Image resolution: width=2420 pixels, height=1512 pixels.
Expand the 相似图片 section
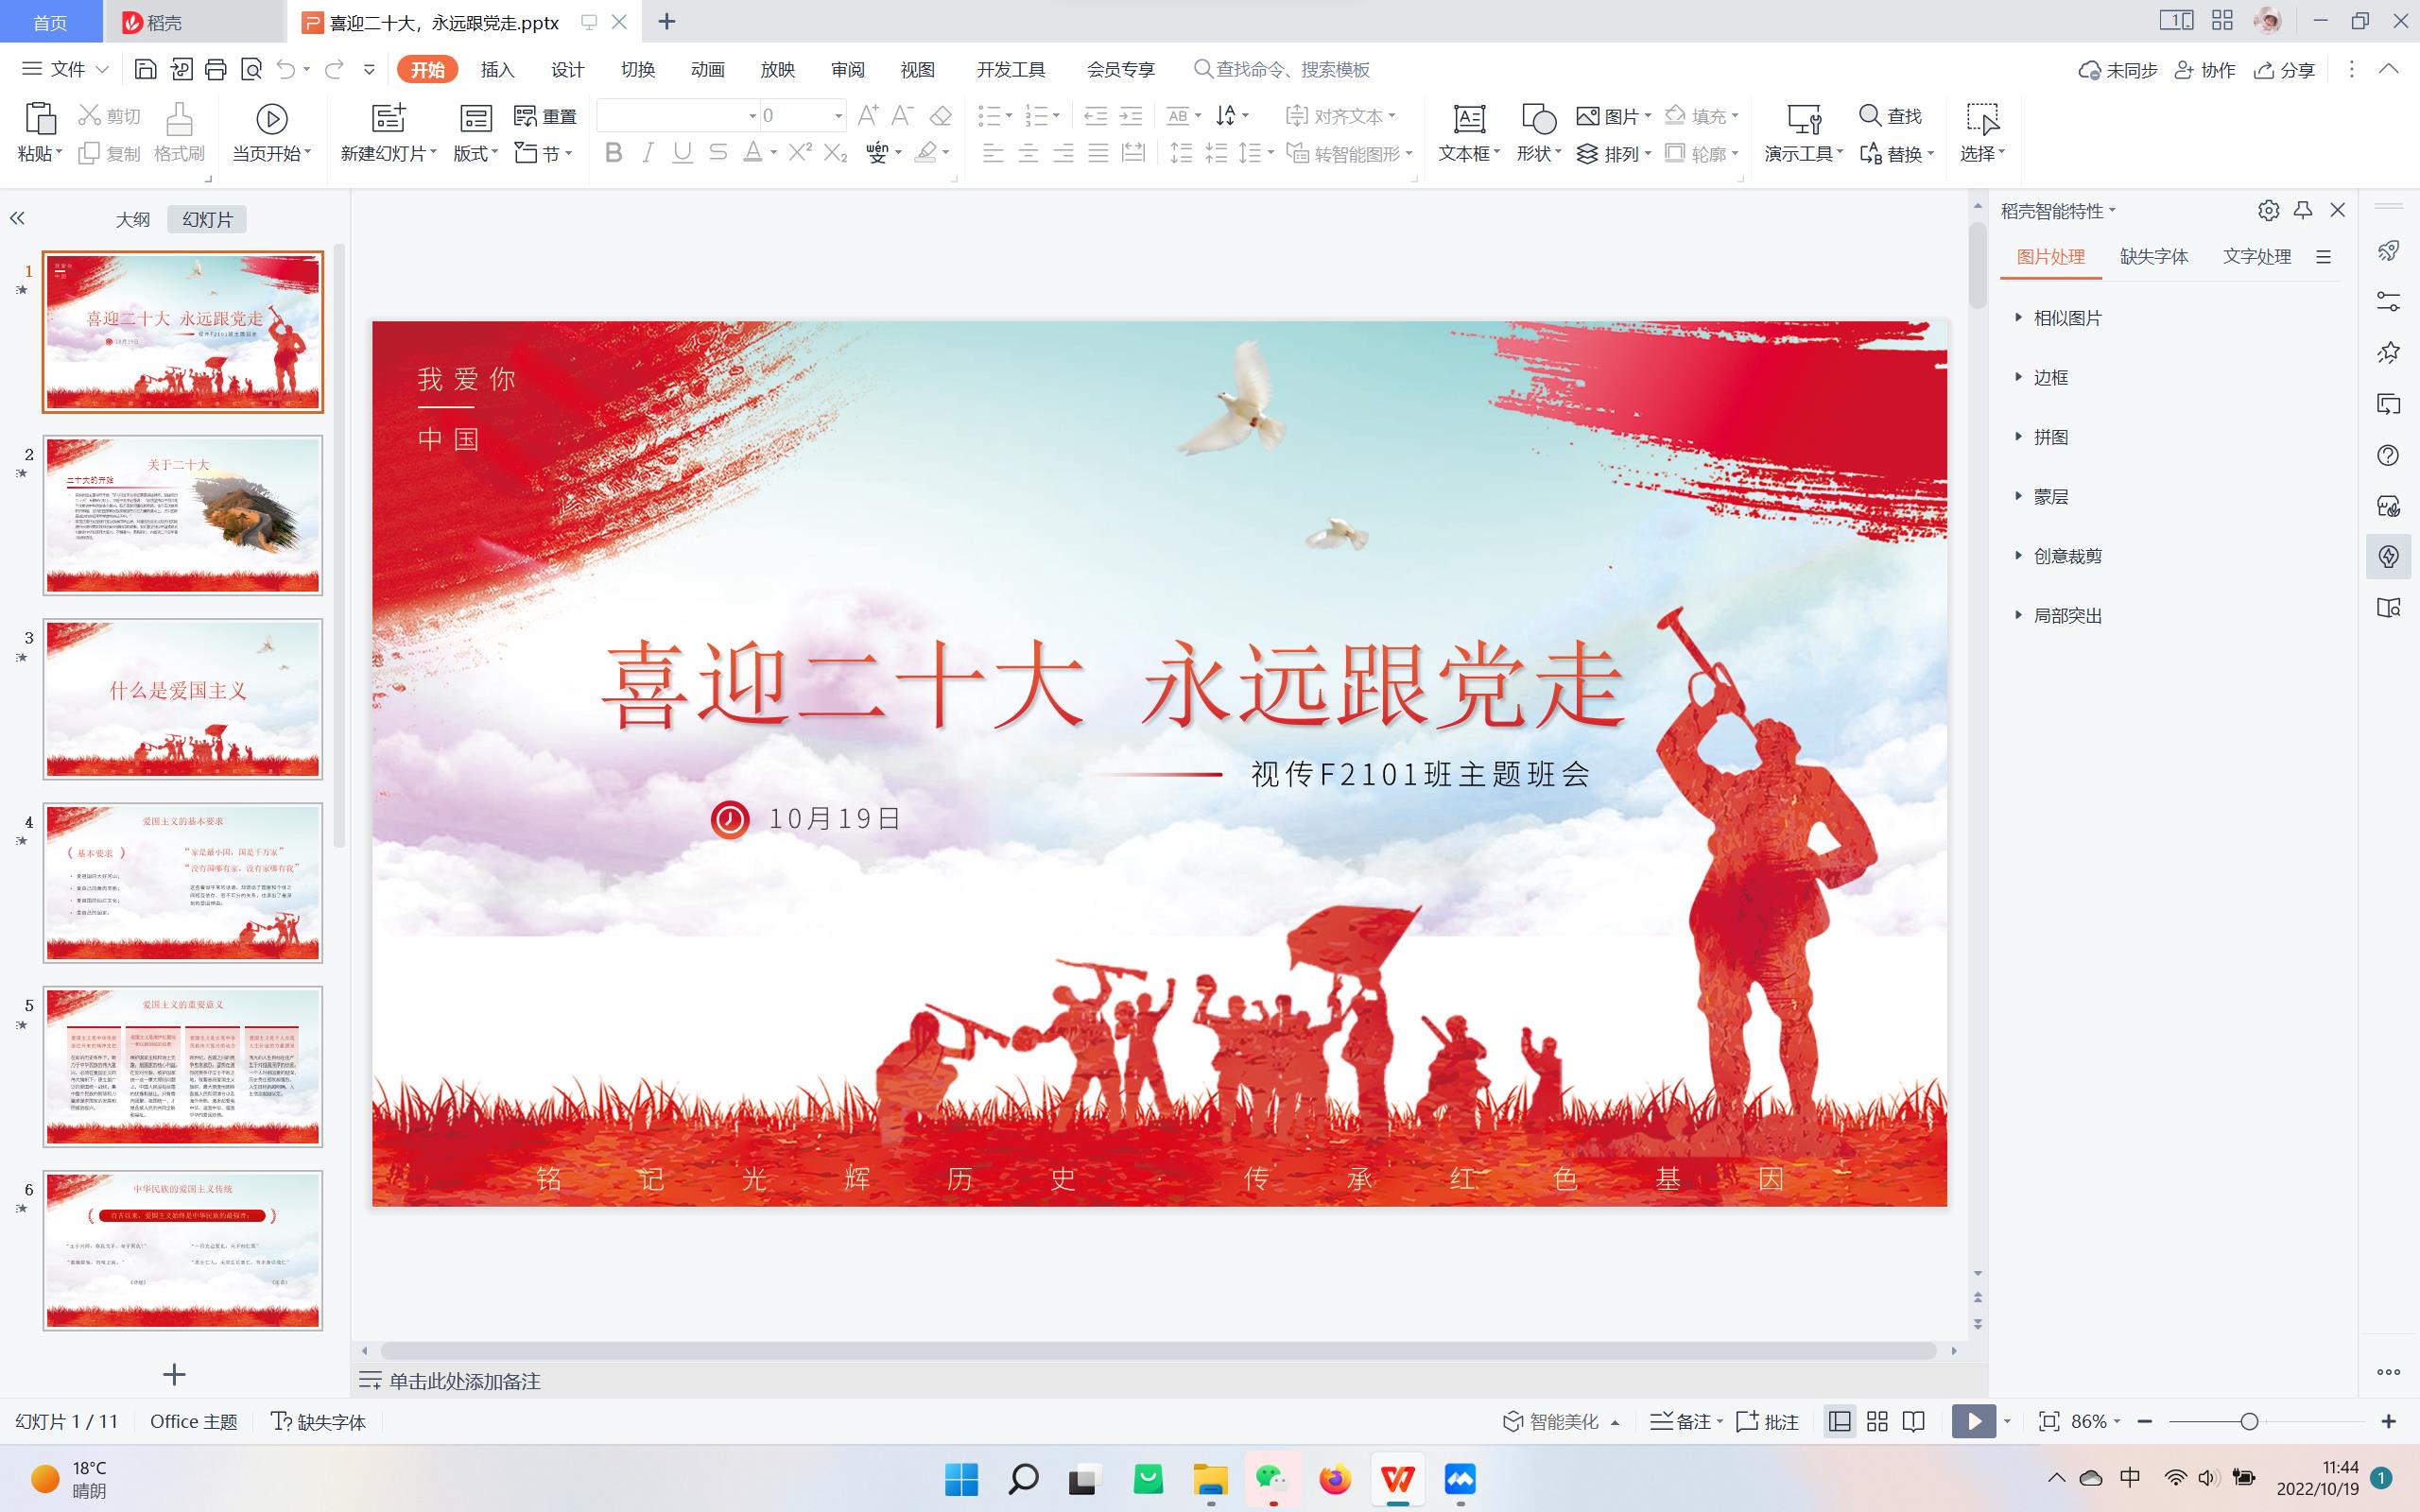pos(2067,318)
